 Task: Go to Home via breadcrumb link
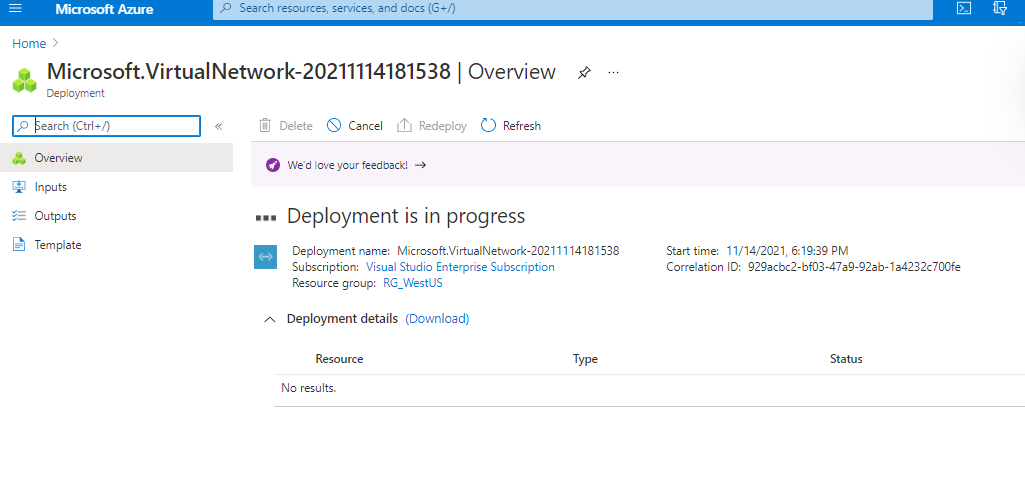click(x=29, y=43)
